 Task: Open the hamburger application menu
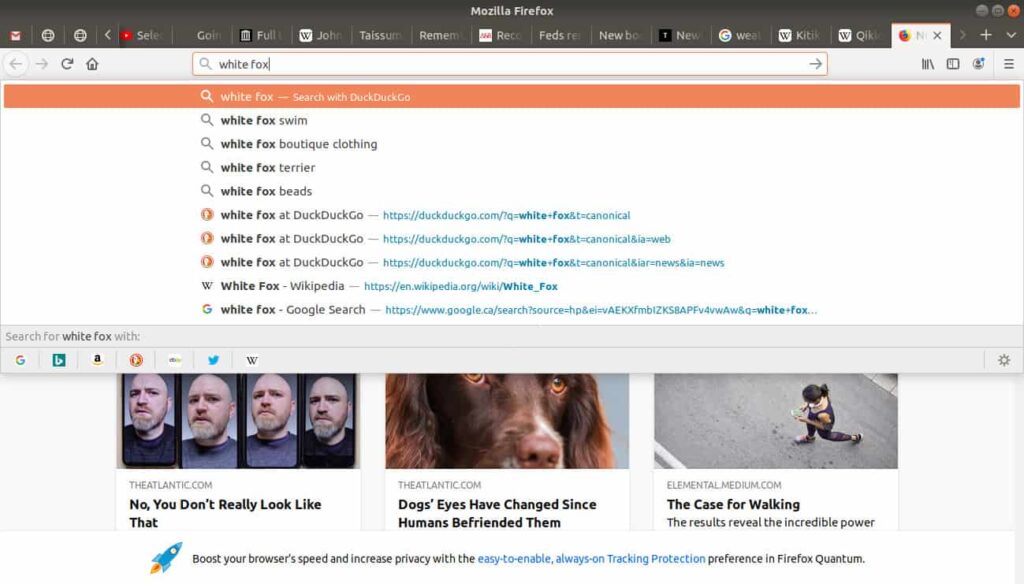coord(1009,64)
